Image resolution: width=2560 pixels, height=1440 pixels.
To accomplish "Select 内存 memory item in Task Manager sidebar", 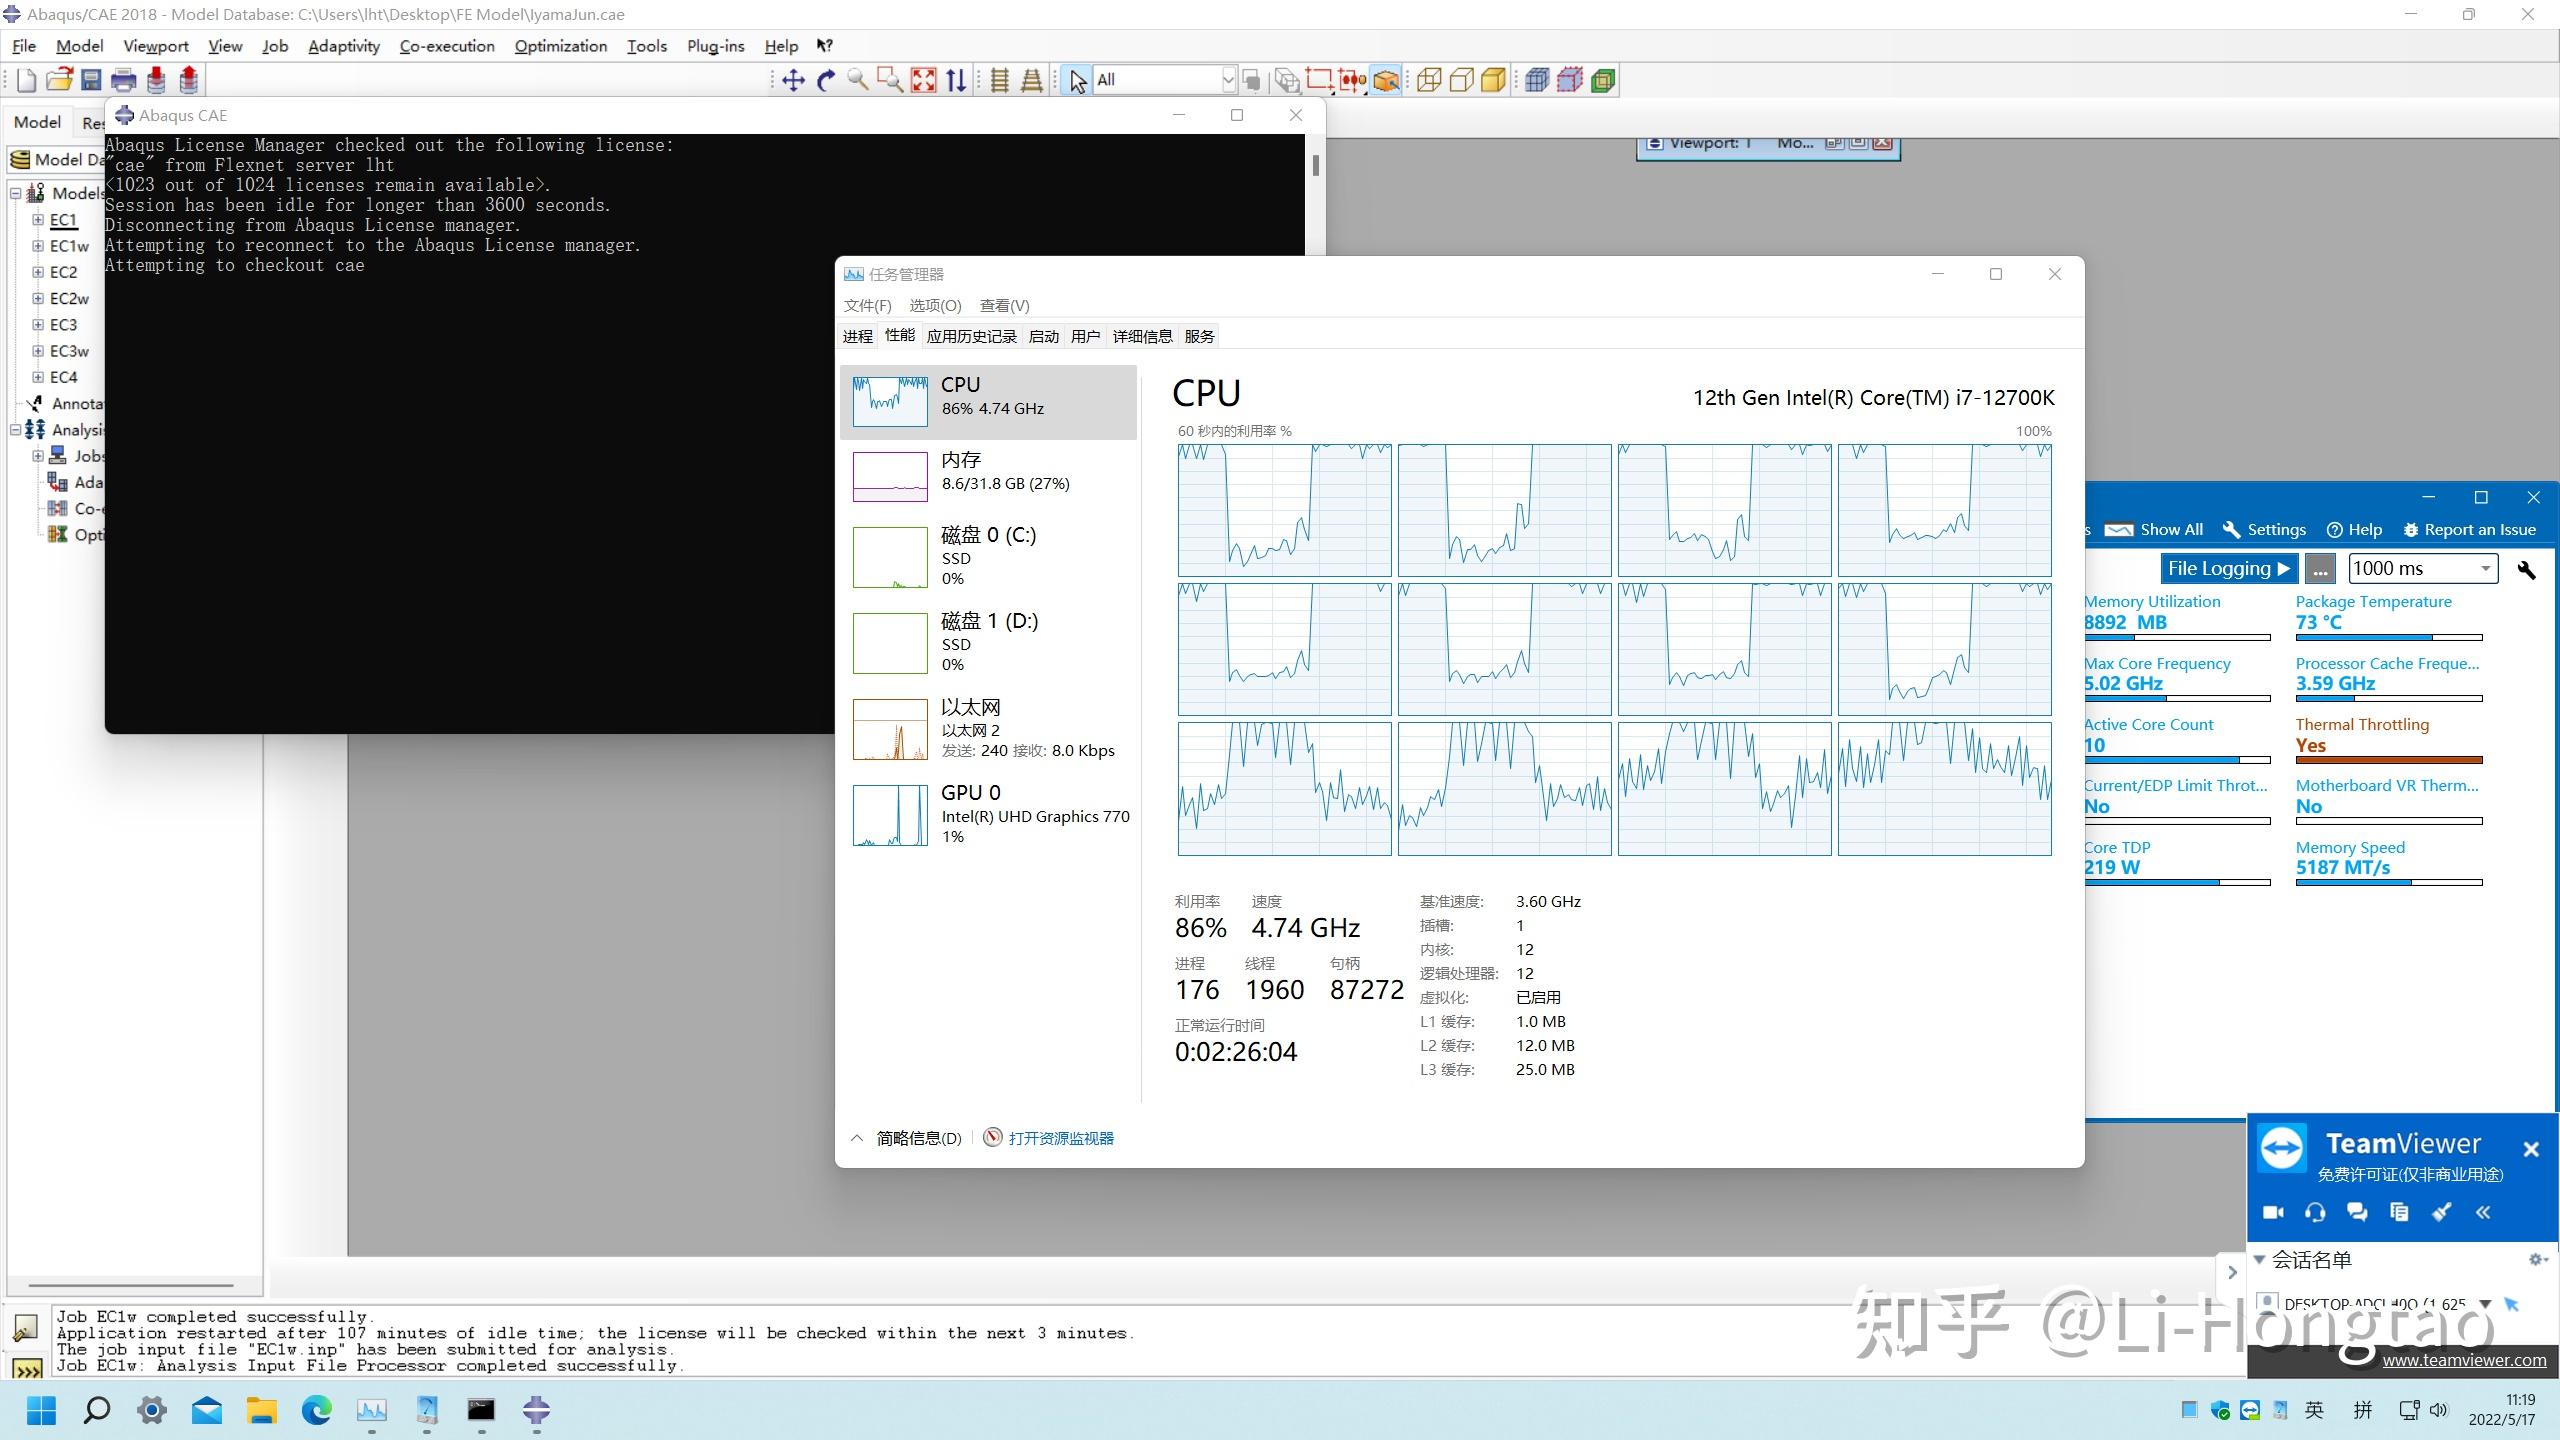I will pos(988,476).
